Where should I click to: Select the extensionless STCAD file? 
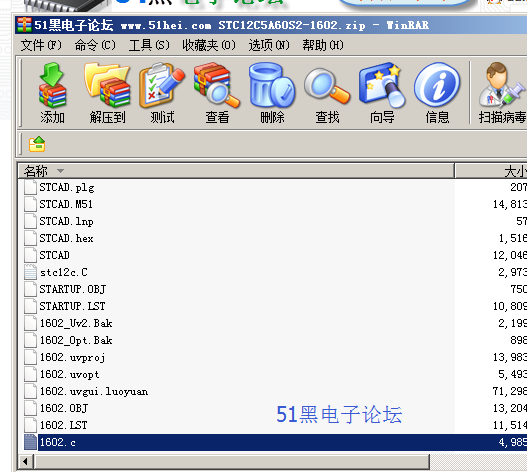pyautogui.click(x=54, y=255)
